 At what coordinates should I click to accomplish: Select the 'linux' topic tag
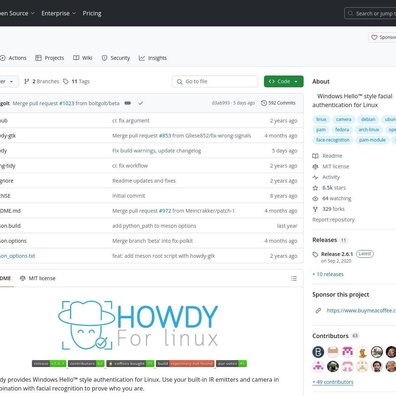click(321, 119)
